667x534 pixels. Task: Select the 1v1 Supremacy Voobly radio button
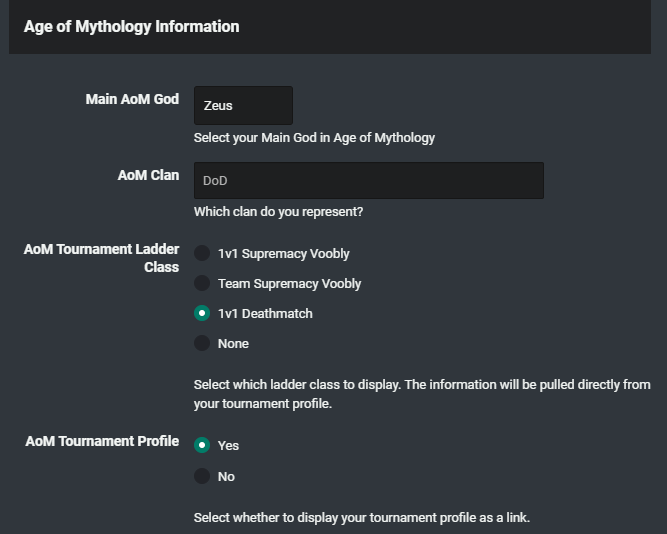point(202,254)
